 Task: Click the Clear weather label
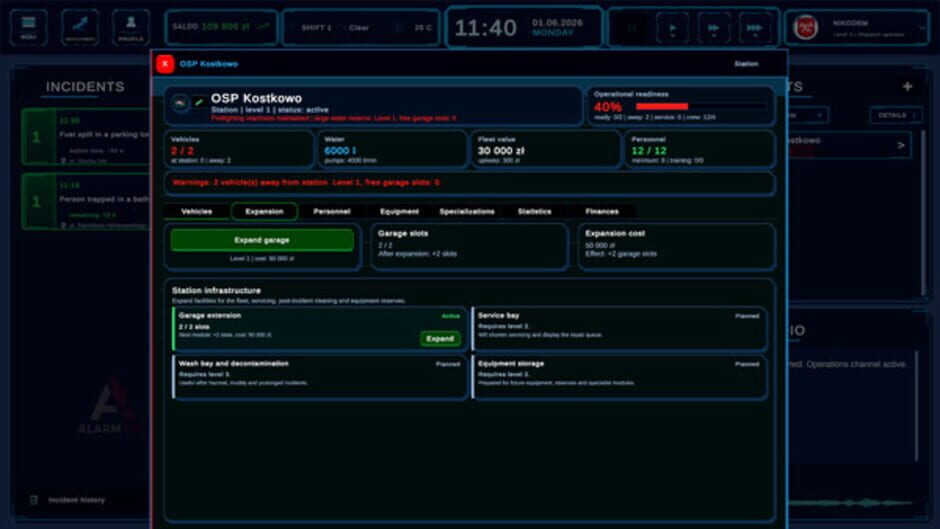[358, 28]
